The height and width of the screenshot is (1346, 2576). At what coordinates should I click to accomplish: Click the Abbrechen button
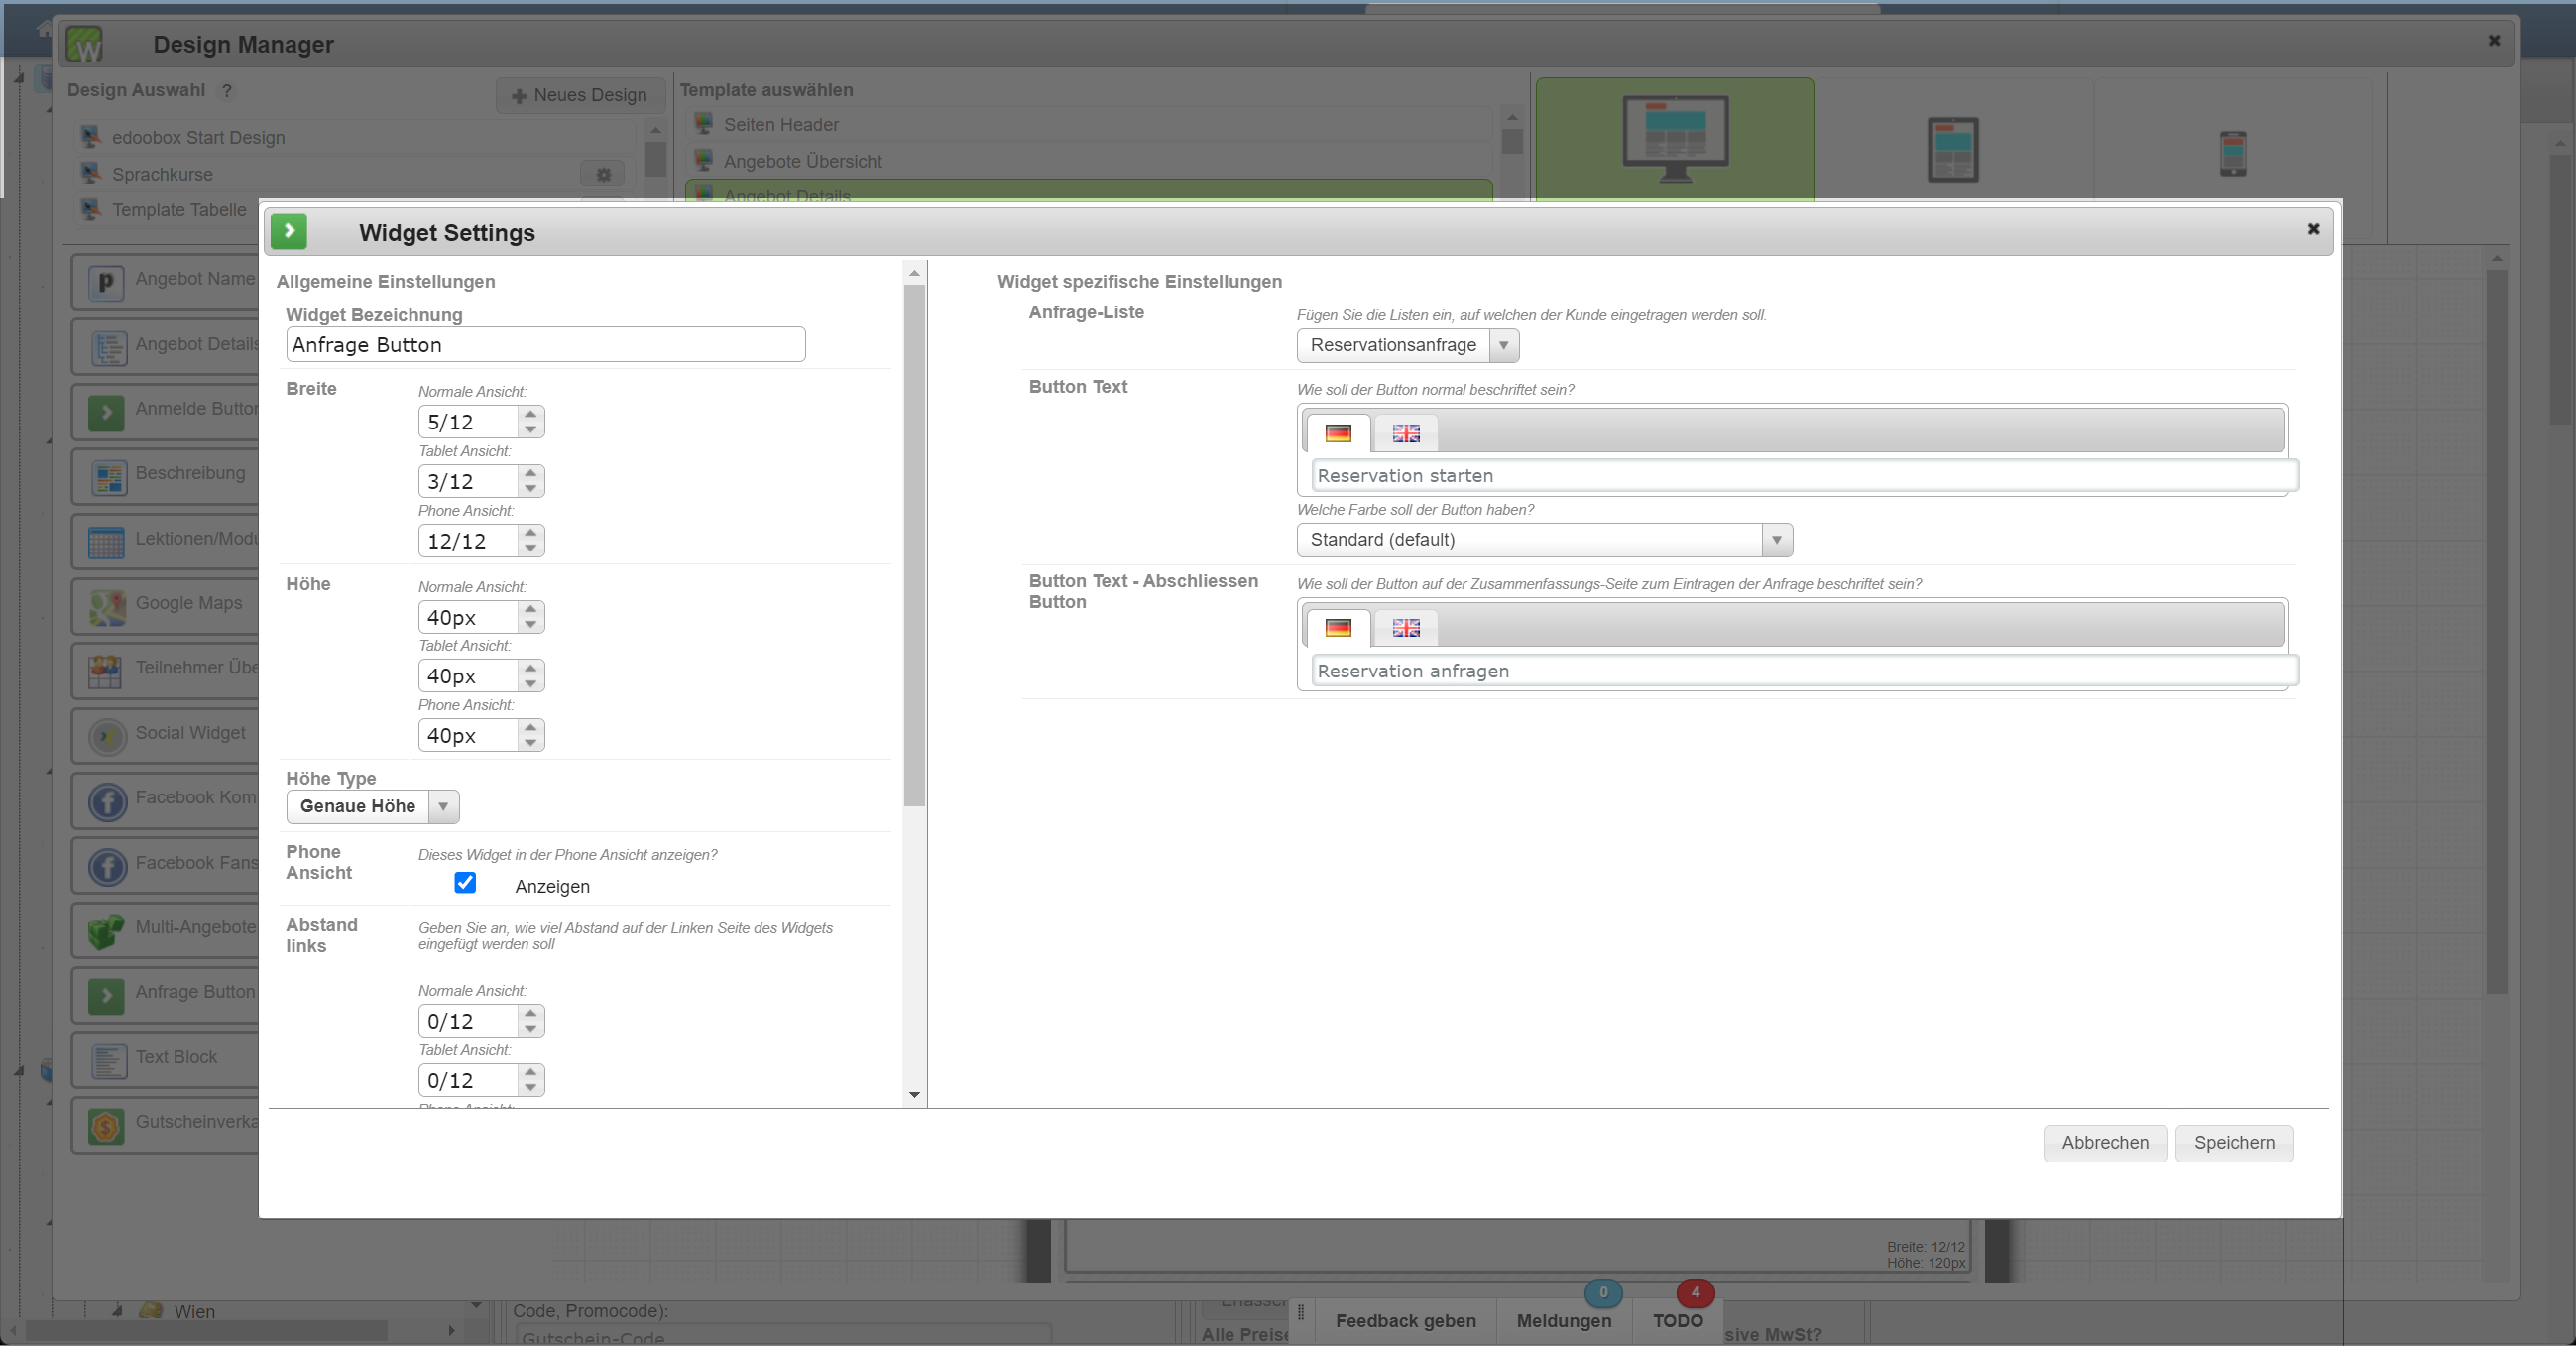(x=2104, y=1143)
